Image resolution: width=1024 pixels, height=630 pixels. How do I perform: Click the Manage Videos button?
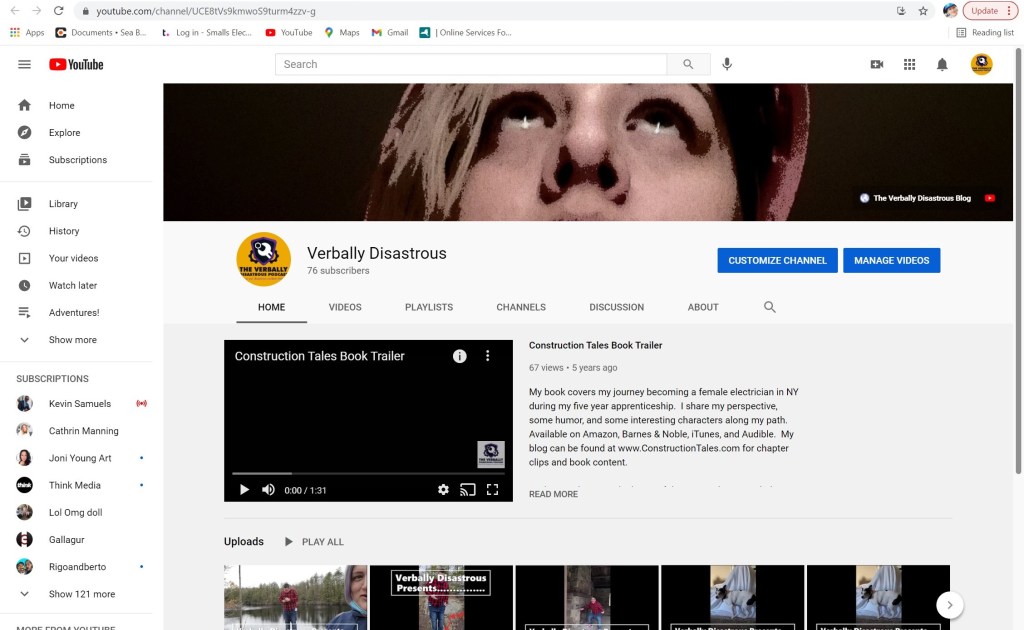(891, 260)
